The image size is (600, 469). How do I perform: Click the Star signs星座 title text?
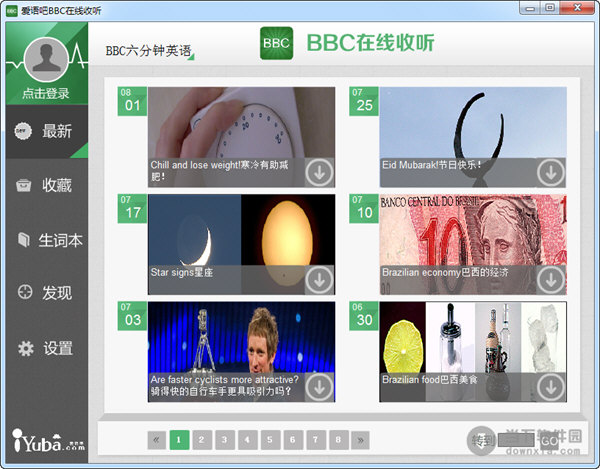pos(182,272)
